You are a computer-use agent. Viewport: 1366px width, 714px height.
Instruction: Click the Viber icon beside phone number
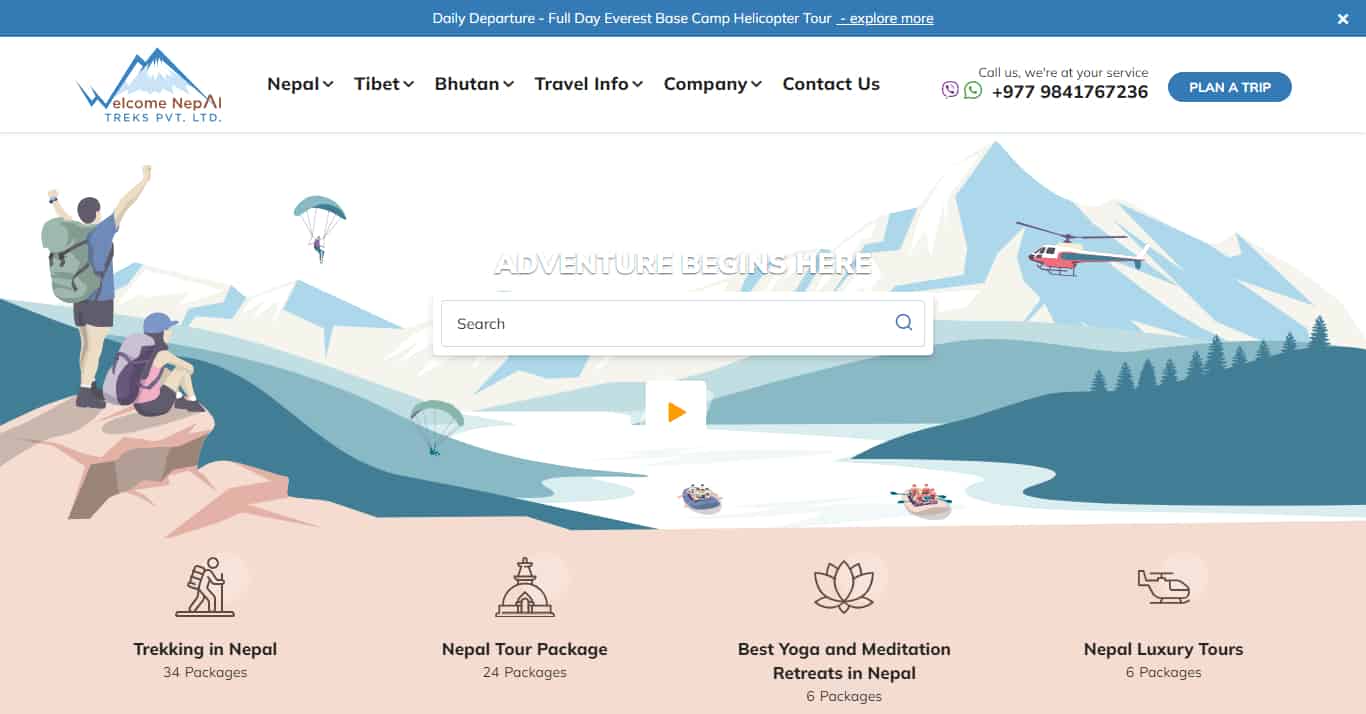pyautogui.click(x=950, y=90)
